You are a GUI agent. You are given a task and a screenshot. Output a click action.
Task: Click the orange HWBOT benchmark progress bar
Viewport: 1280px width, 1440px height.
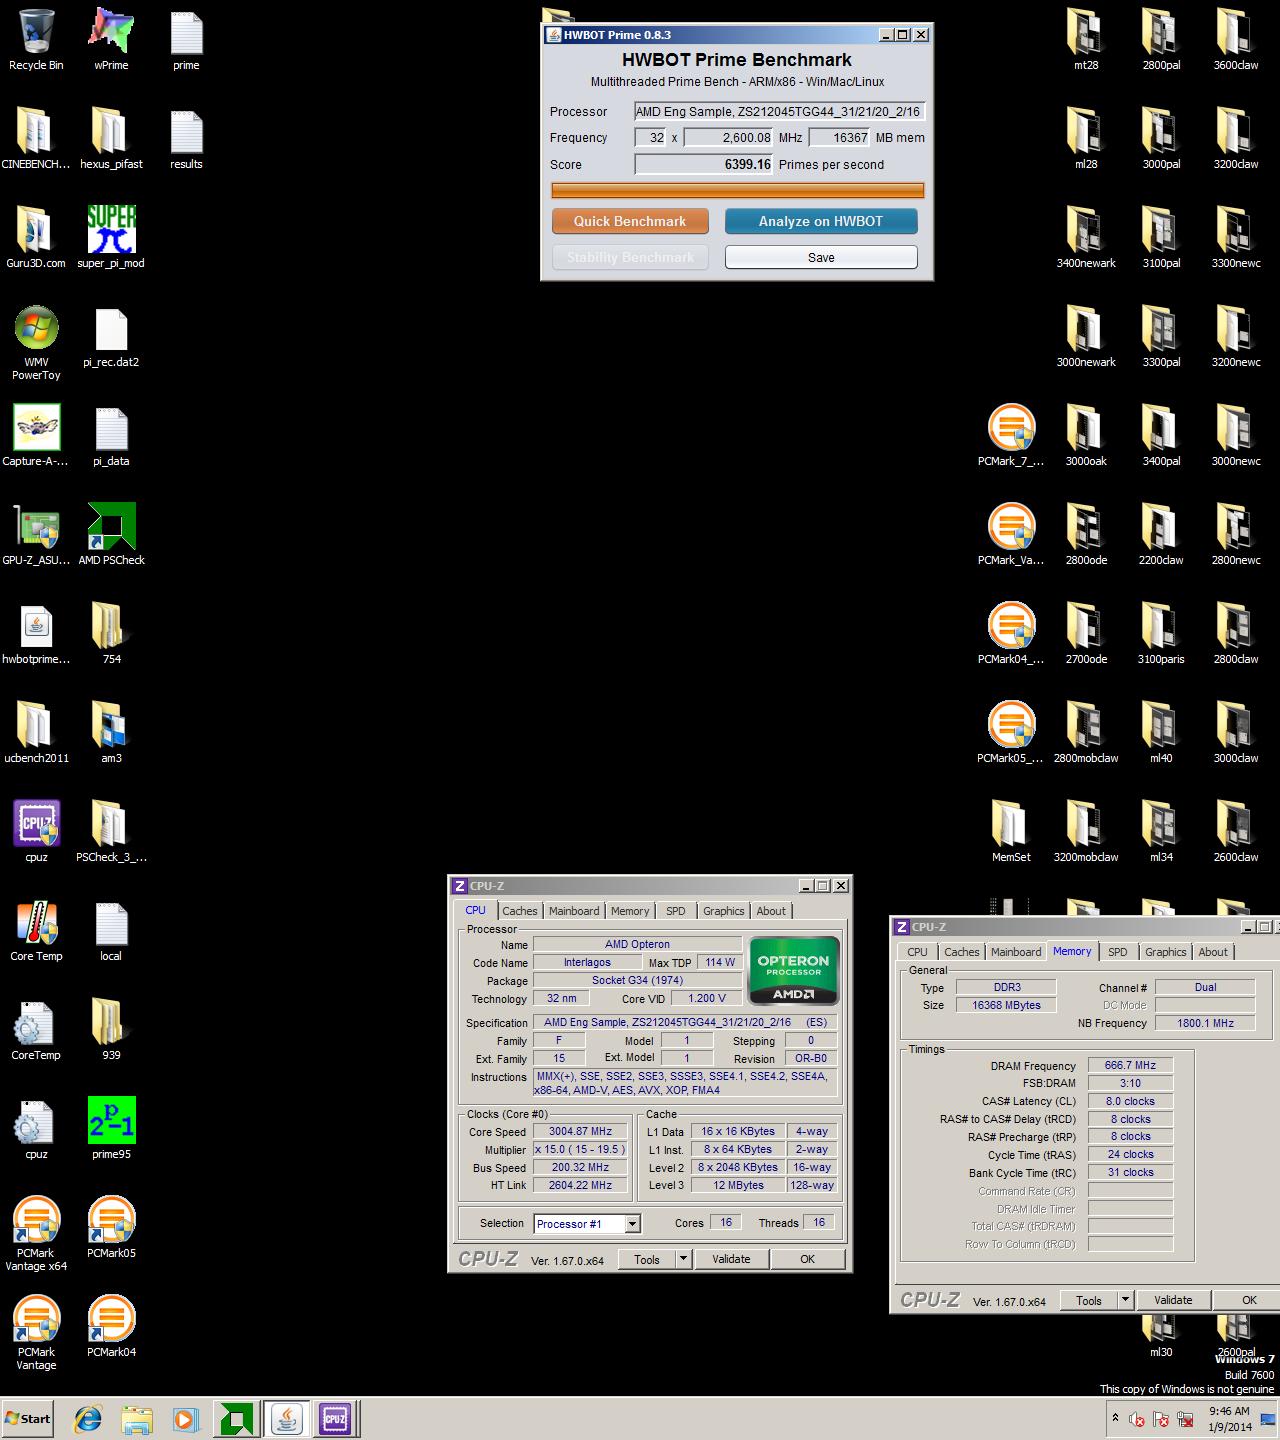[738, 190]
